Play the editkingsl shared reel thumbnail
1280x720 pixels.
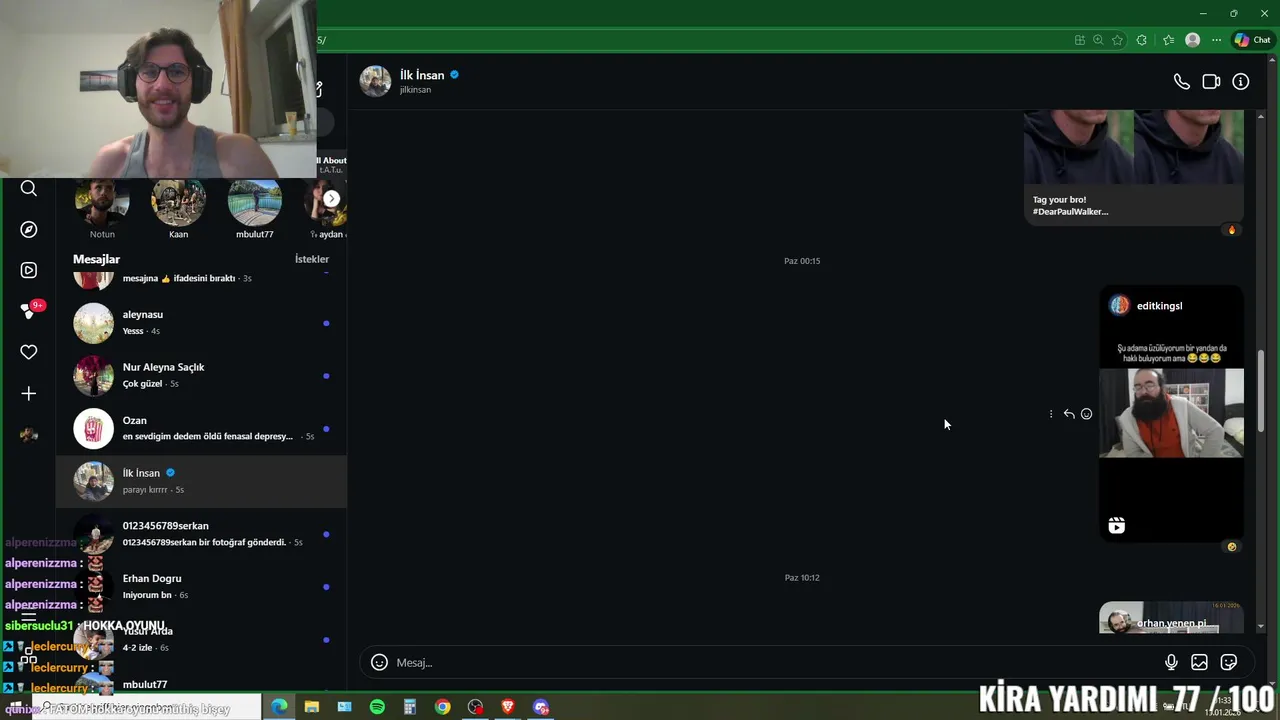point(1171,413)
